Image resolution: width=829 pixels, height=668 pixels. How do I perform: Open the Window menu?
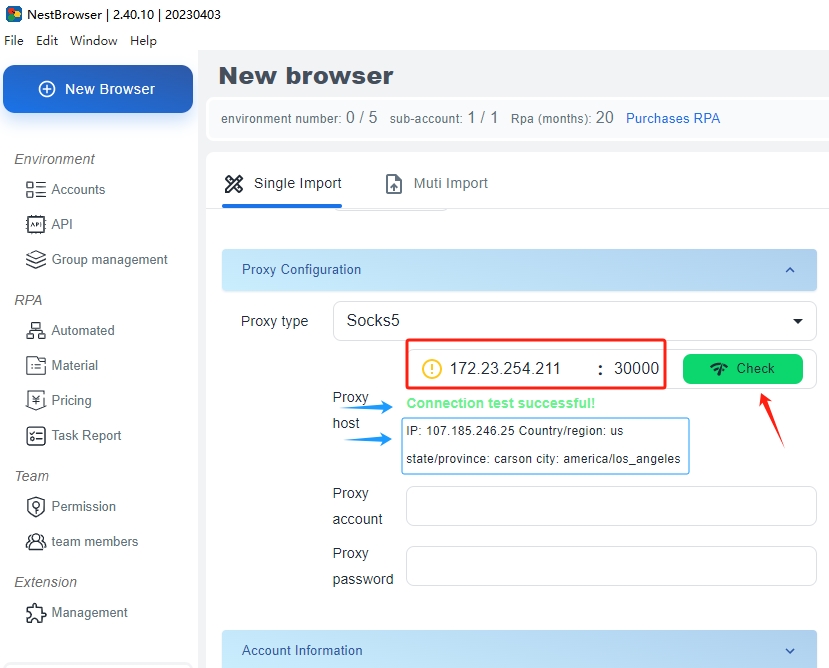93,41
